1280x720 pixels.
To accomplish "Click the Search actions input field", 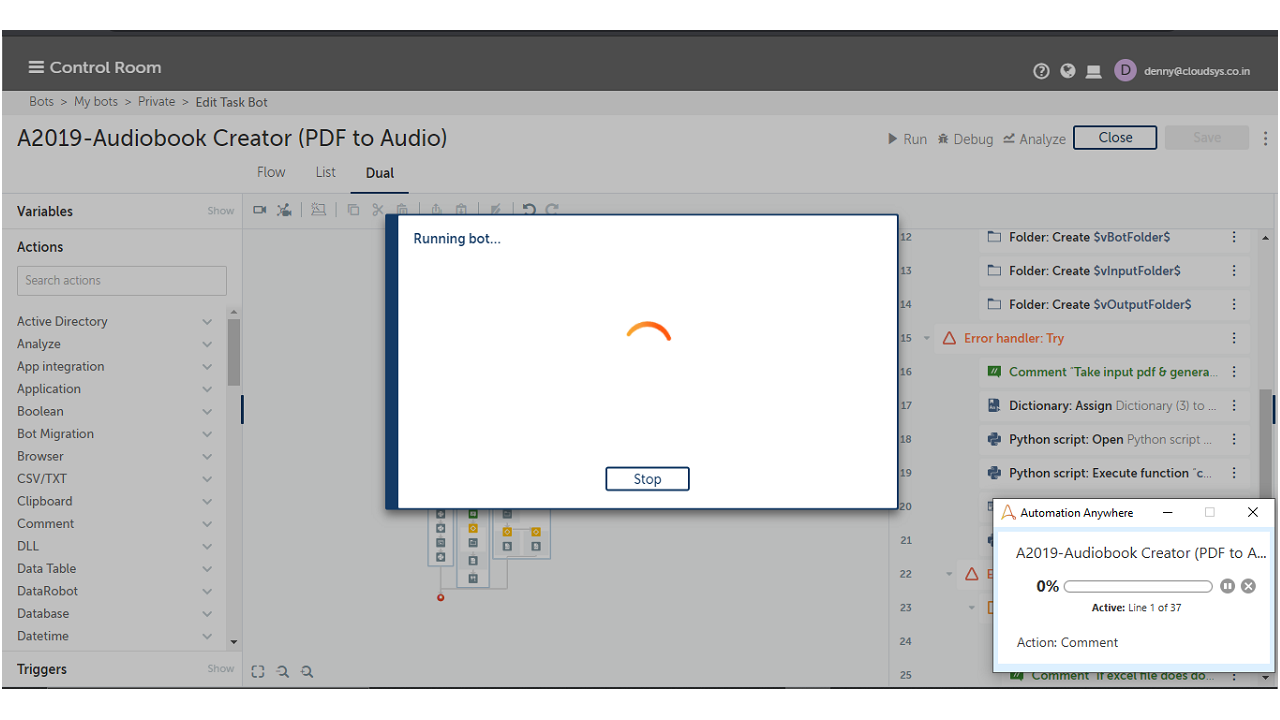I will (x=122, y=280).
